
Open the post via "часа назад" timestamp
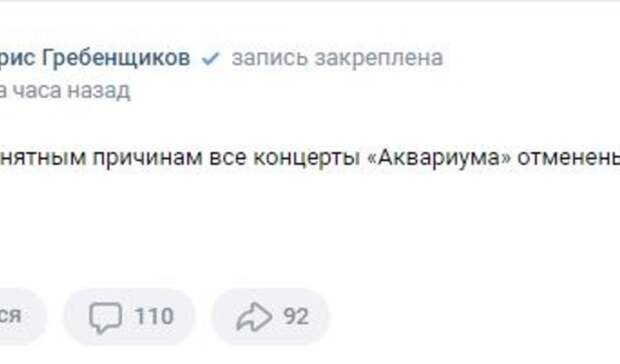[x=65, y=91]
